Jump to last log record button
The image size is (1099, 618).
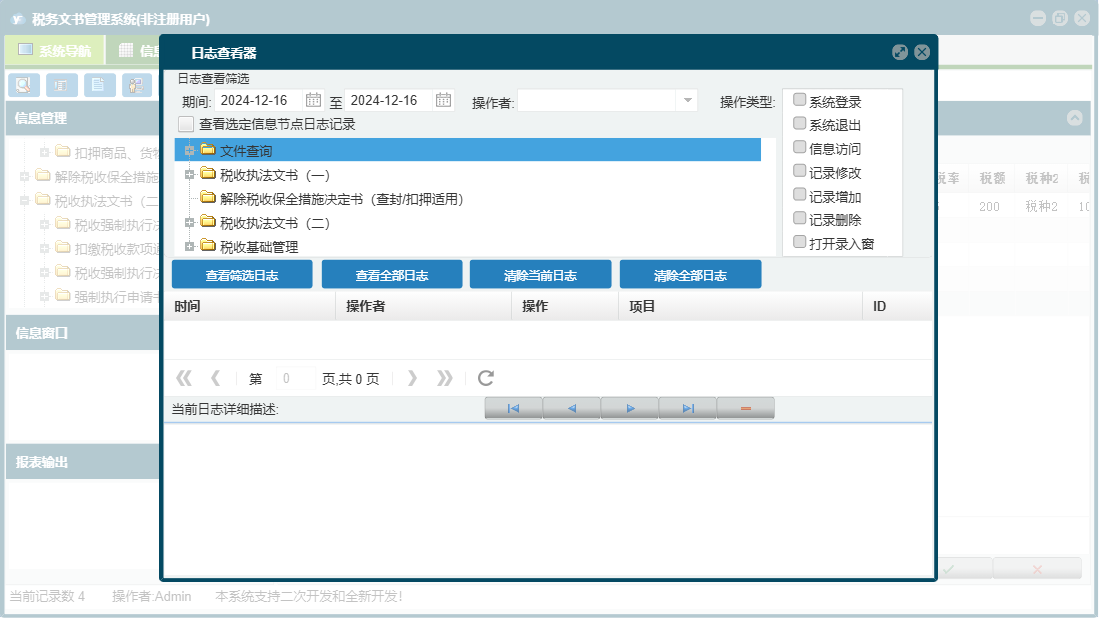pyautogui.click(x=688, y=408)
